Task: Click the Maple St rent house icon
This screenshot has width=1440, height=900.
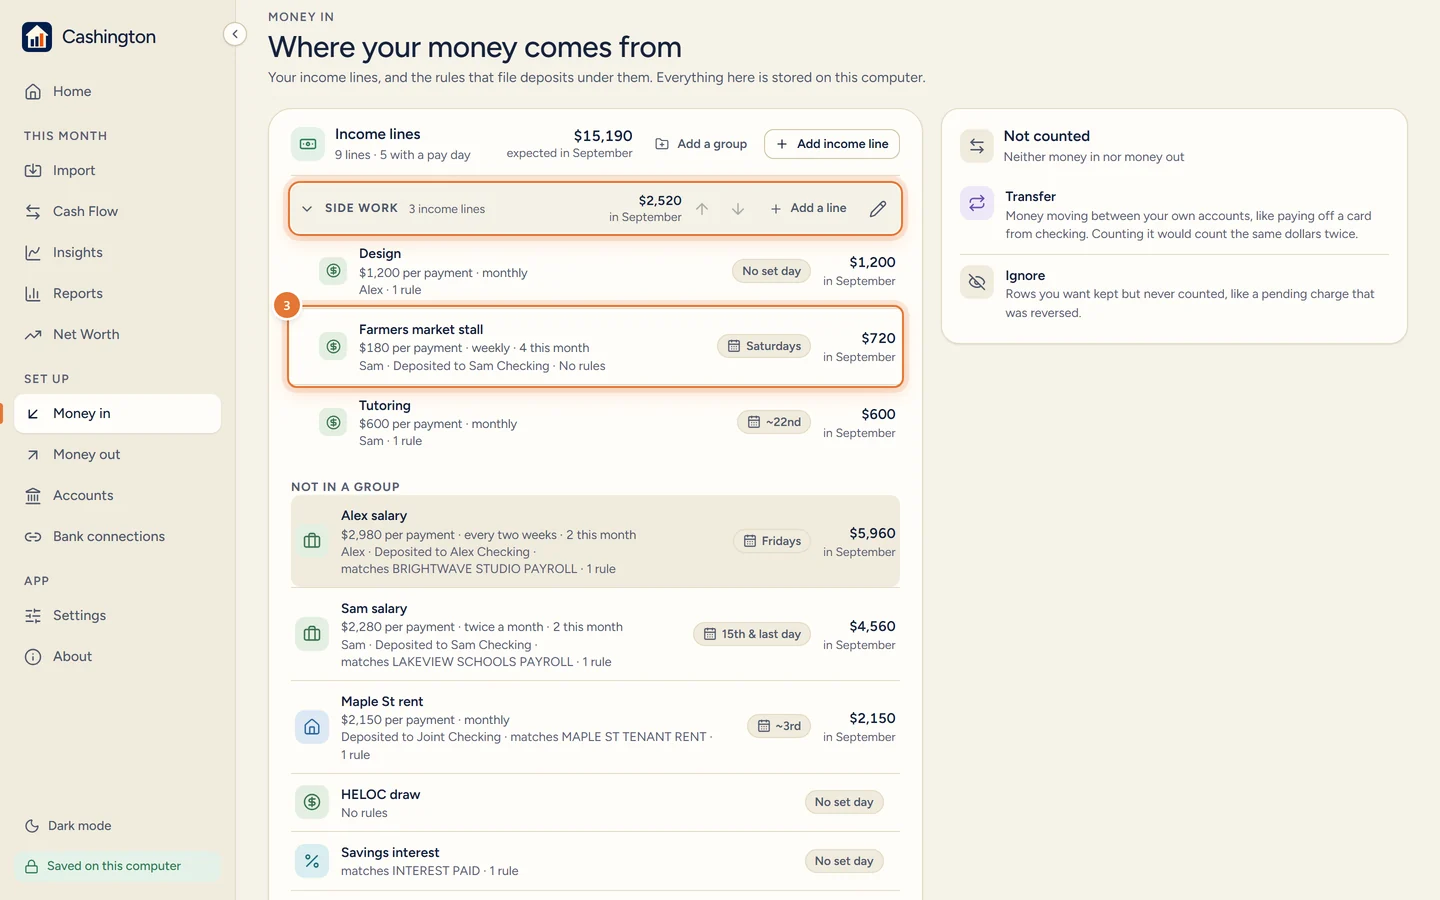Action: pos(312,727)
